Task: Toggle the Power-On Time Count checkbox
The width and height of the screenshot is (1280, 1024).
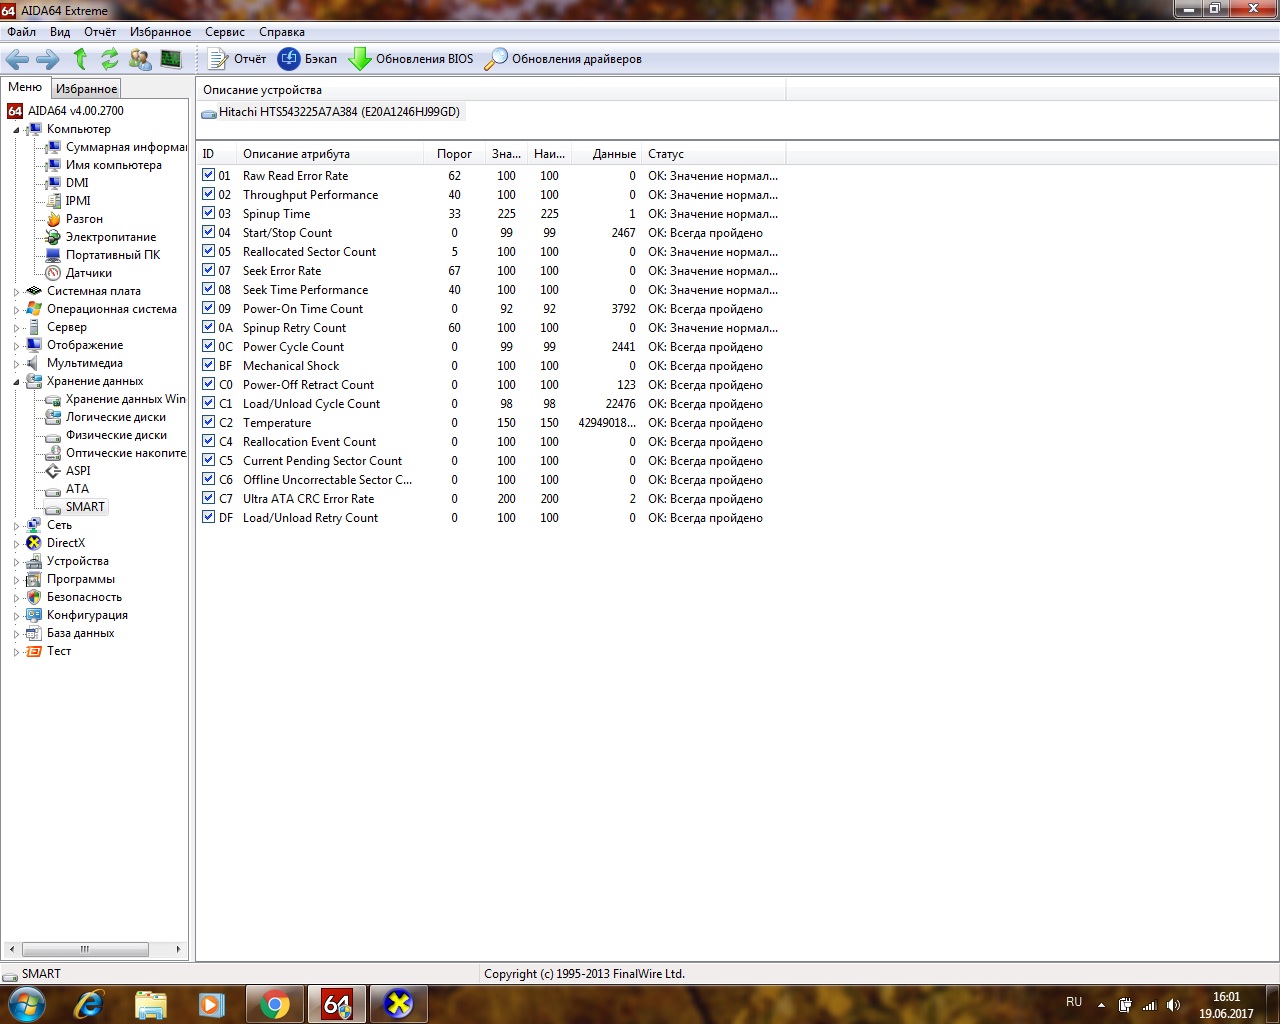Action: point(208,308)
